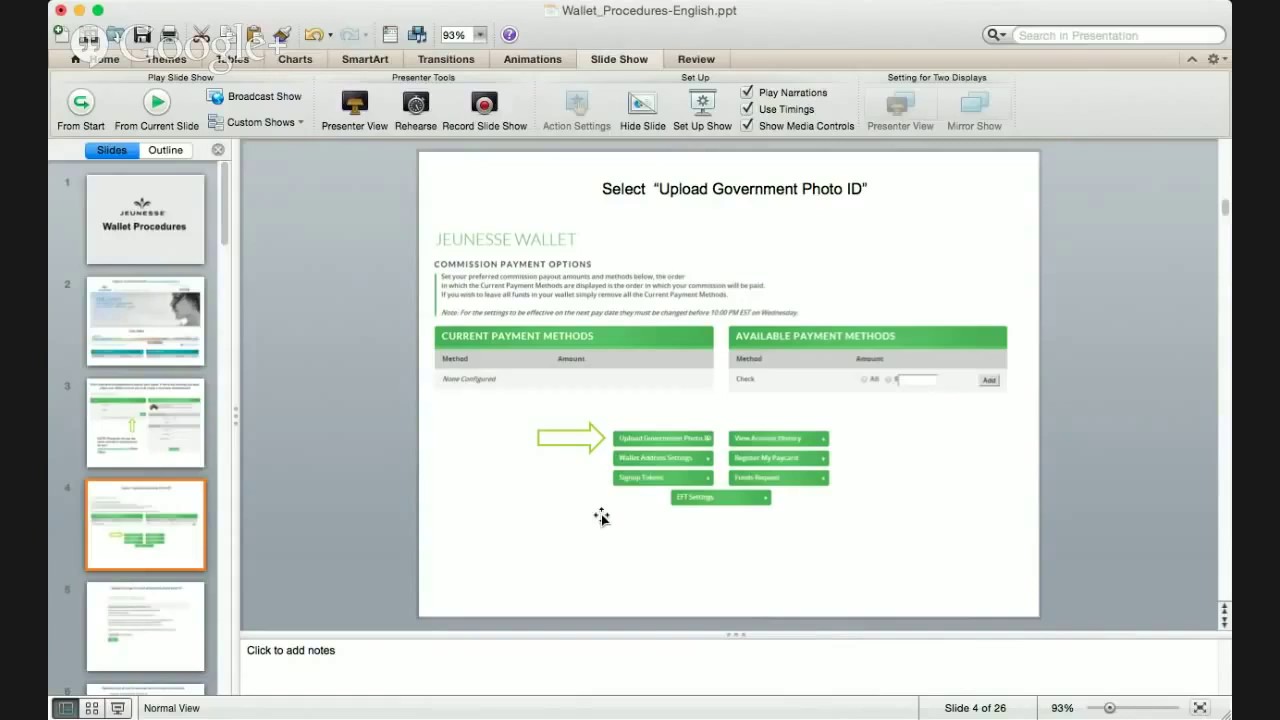This screenshot has height=720, width=1280.
Task: Play show From Current Slide
Action: (x=156, y=110)
